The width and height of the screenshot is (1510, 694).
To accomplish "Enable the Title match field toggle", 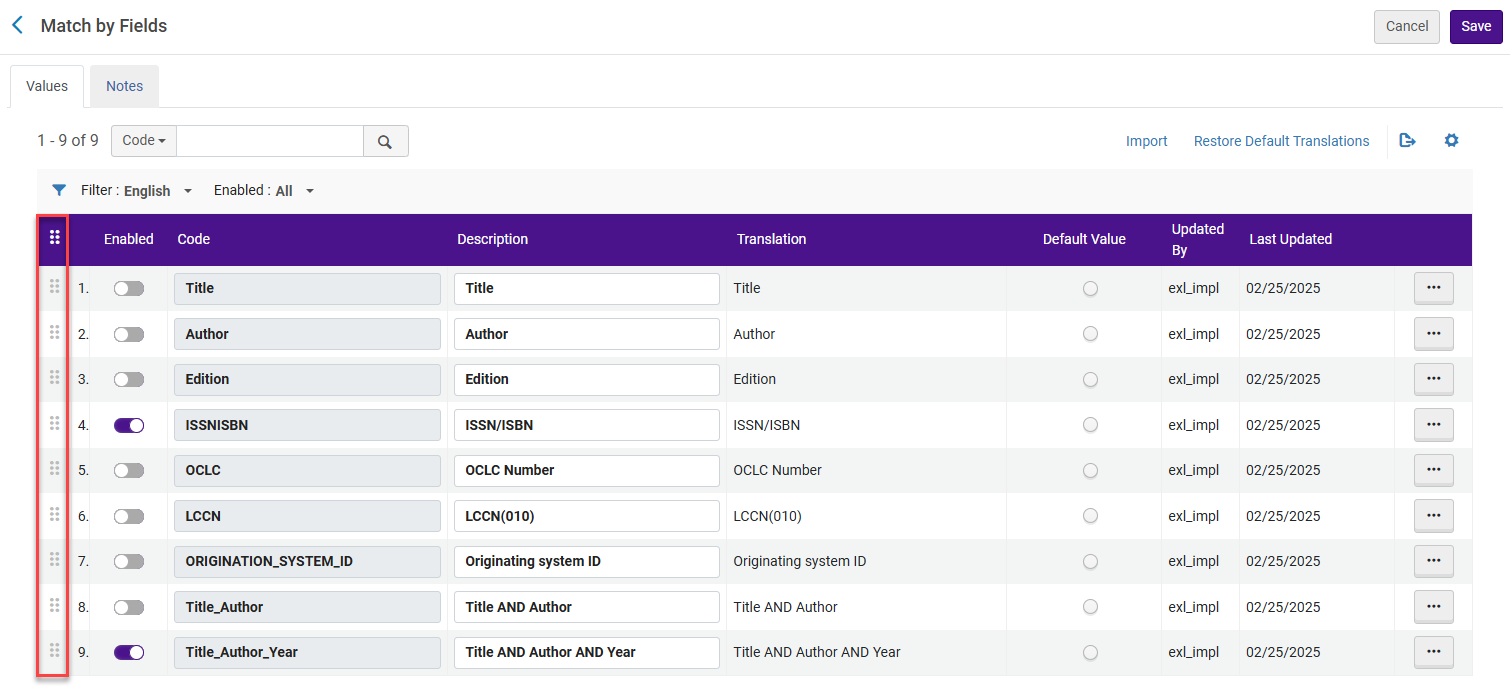I will click(129, 288).
